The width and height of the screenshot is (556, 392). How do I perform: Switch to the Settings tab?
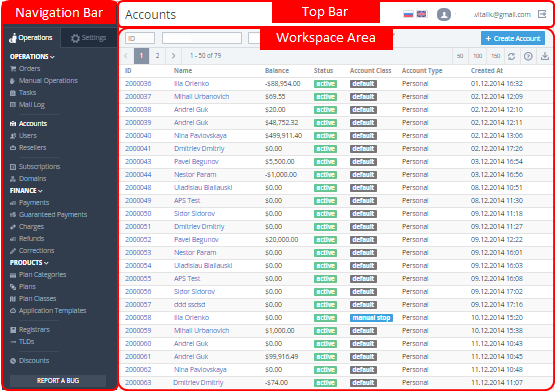pyautogui.click(x=88, y=38)
